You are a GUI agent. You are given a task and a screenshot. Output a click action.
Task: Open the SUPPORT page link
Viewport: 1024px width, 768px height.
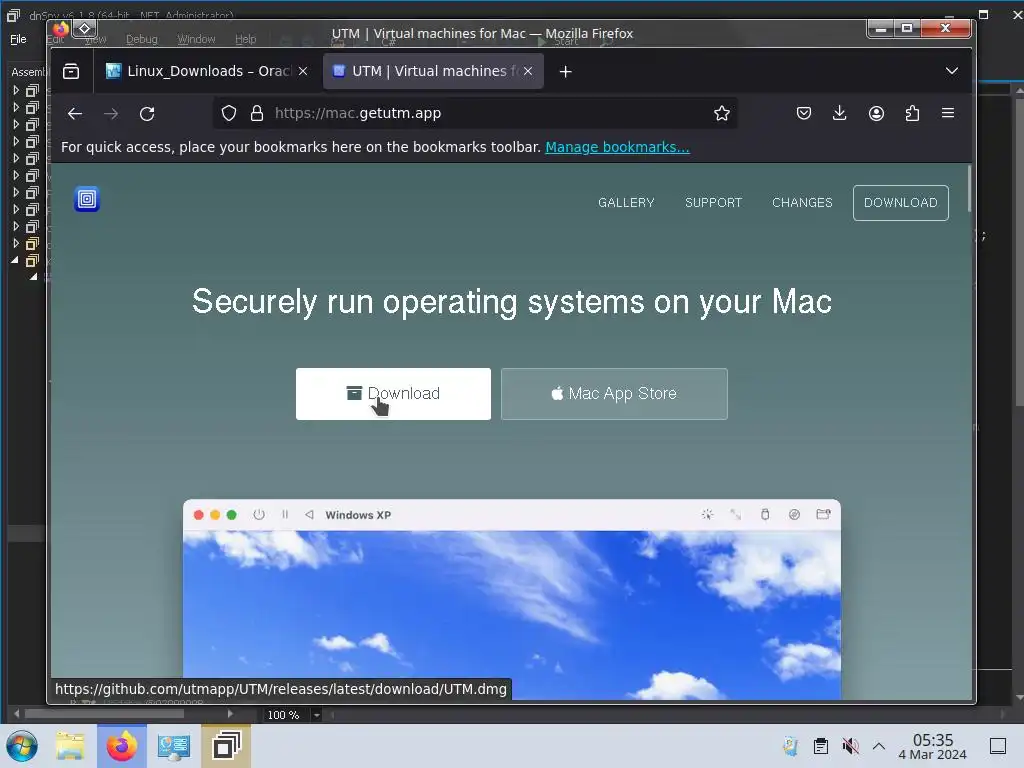coord(713,203)
